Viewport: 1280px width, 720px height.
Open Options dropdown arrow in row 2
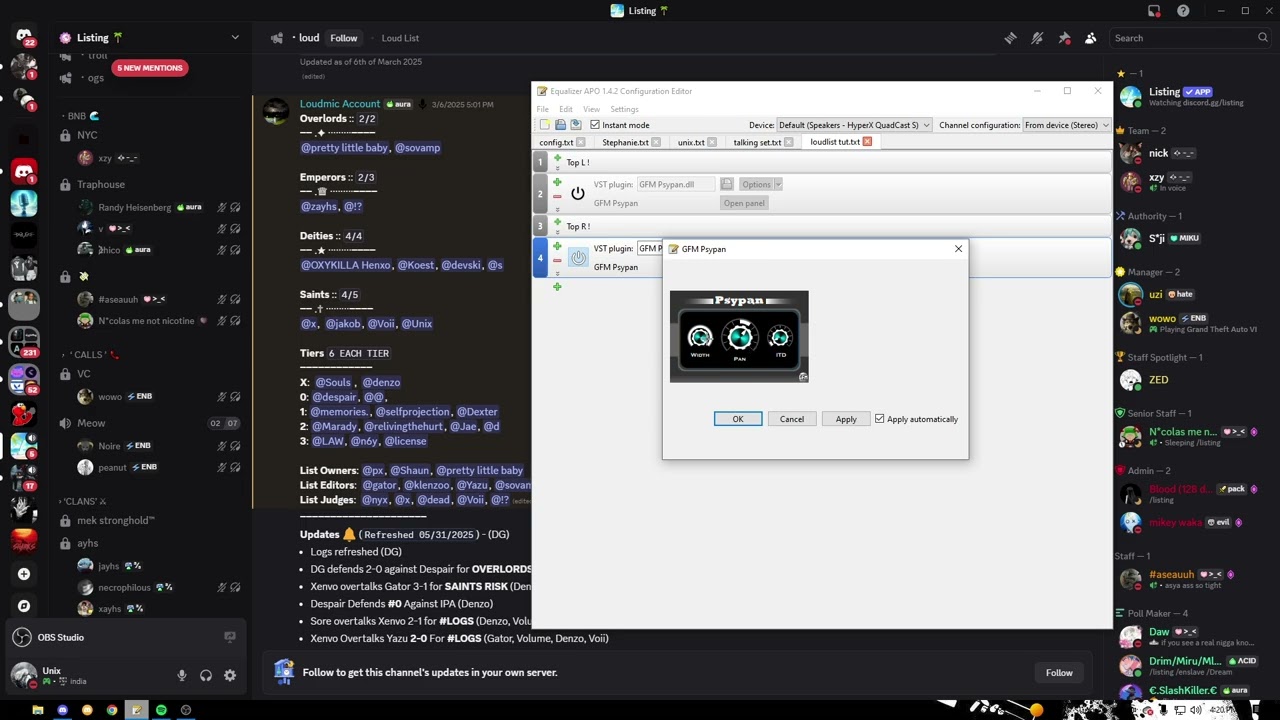coord(777,184)
